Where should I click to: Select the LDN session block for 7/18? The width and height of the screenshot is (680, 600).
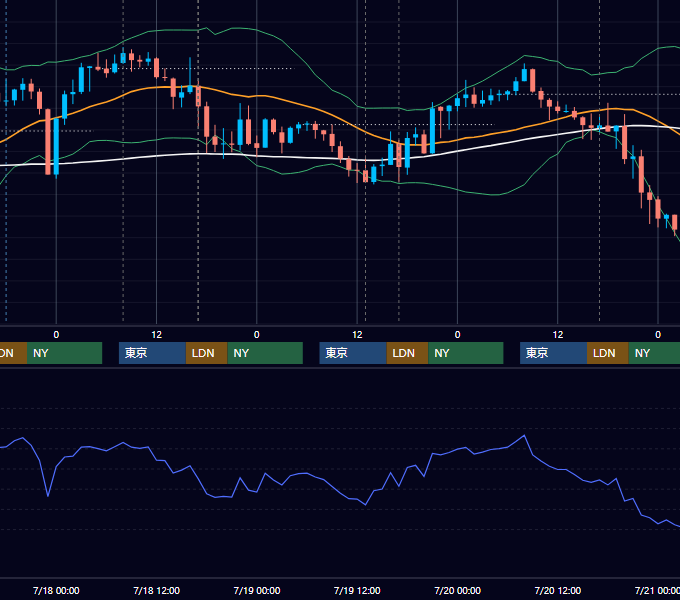206,353
